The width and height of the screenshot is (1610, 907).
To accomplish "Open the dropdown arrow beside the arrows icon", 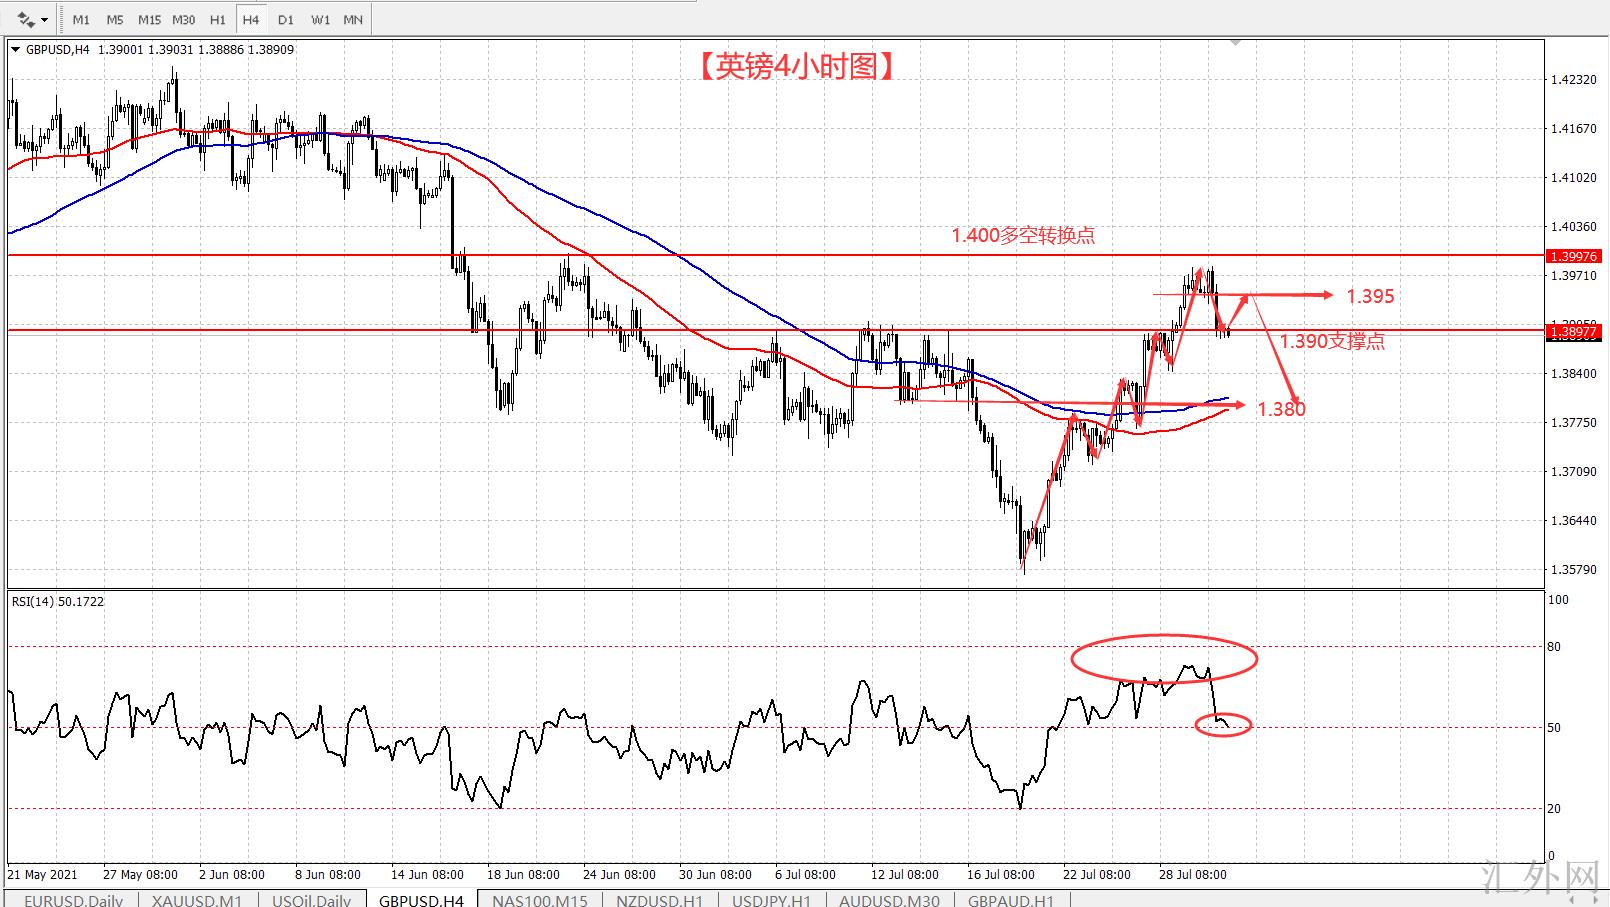I will pos(44,20).
